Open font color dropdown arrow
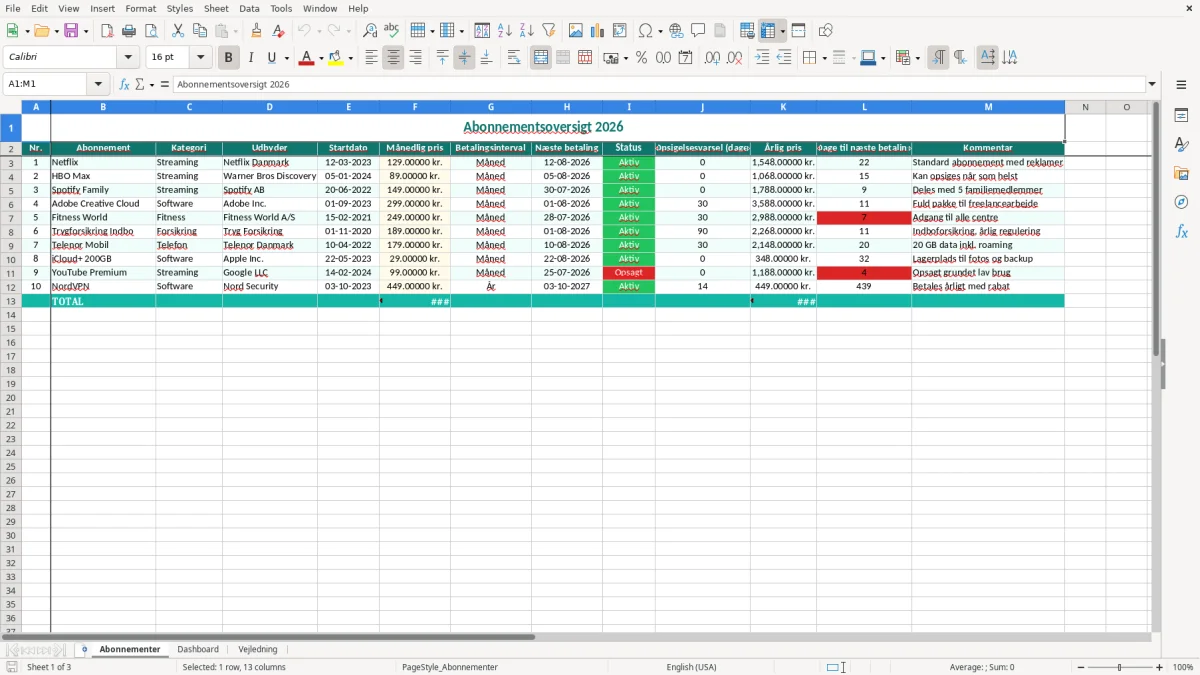Viewport: 1200px width, 675px height. tap(320, 58)
